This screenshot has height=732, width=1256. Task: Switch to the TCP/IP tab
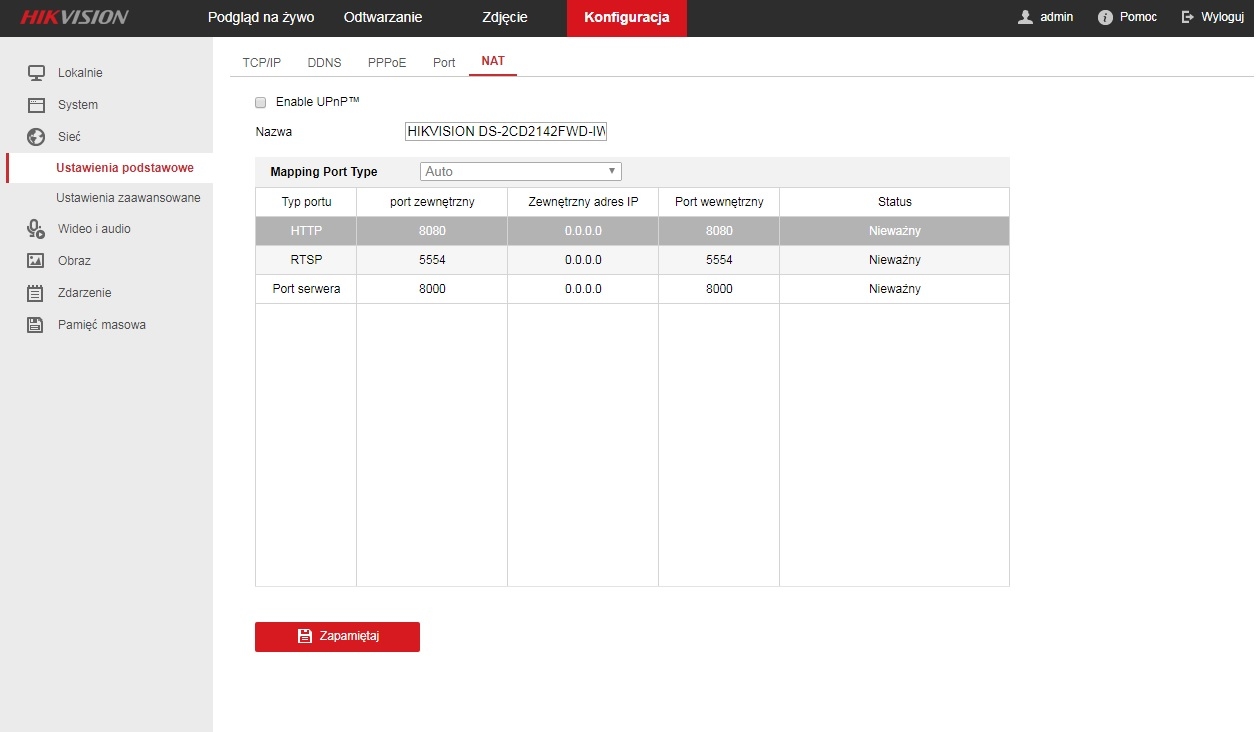tap(262, 62)
